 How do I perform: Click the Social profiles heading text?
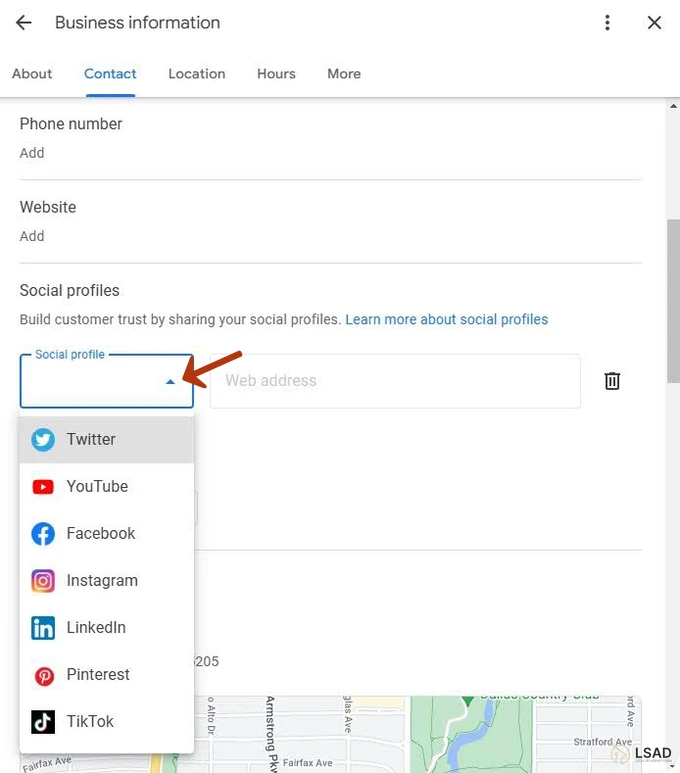[70, 290]
